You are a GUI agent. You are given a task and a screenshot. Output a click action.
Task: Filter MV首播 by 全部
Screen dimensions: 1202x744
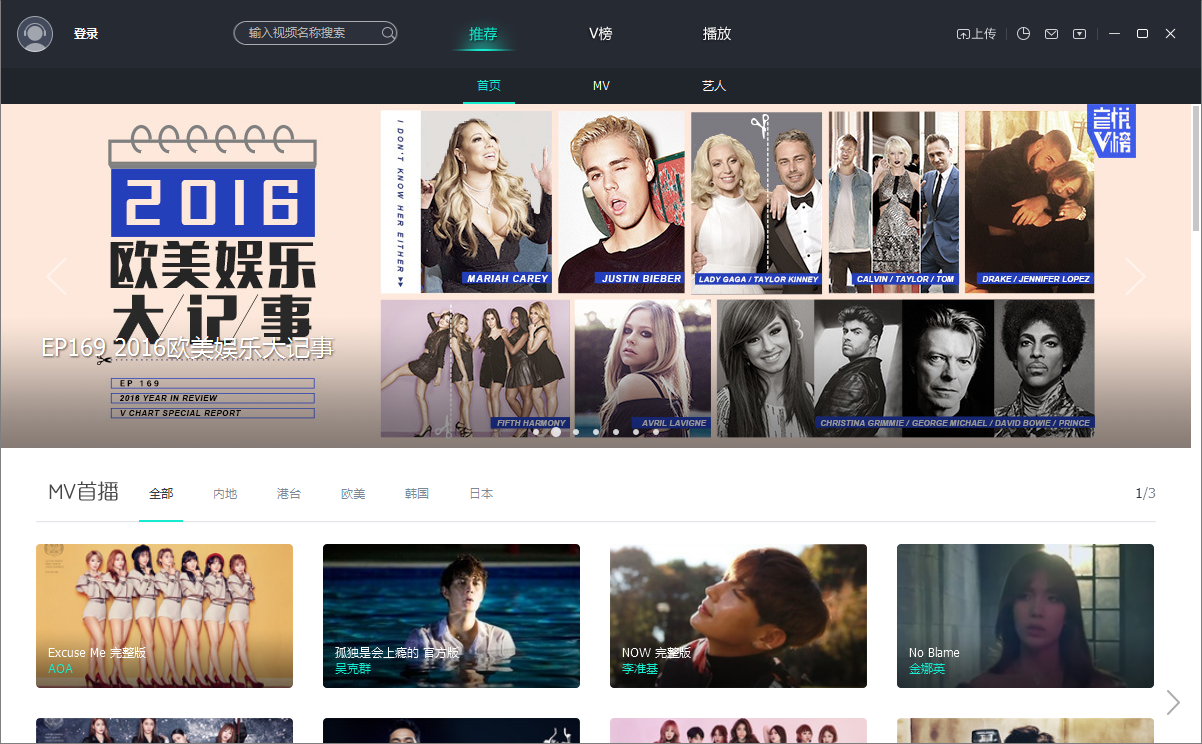[x=161, y=494]
